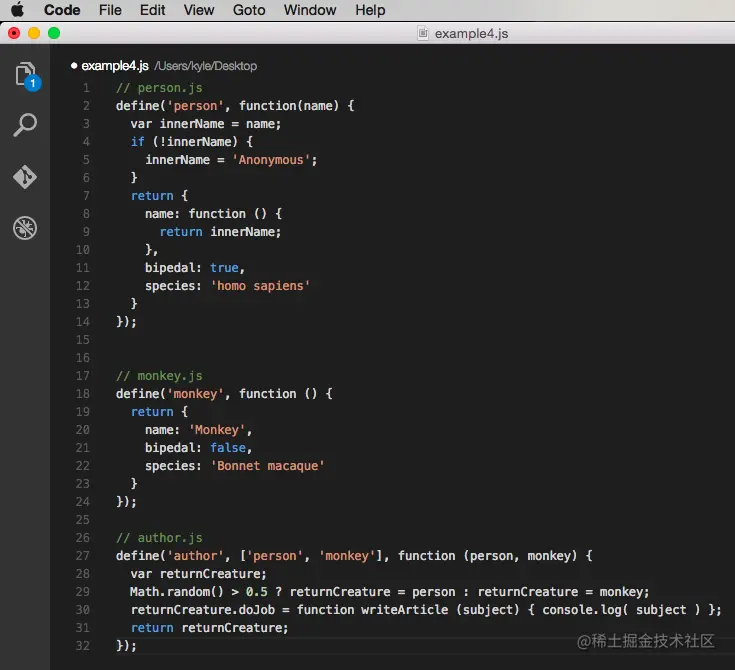Click the Apple menu logo
The height and width of the screenshot is (670, 735).
coord(17,9)
